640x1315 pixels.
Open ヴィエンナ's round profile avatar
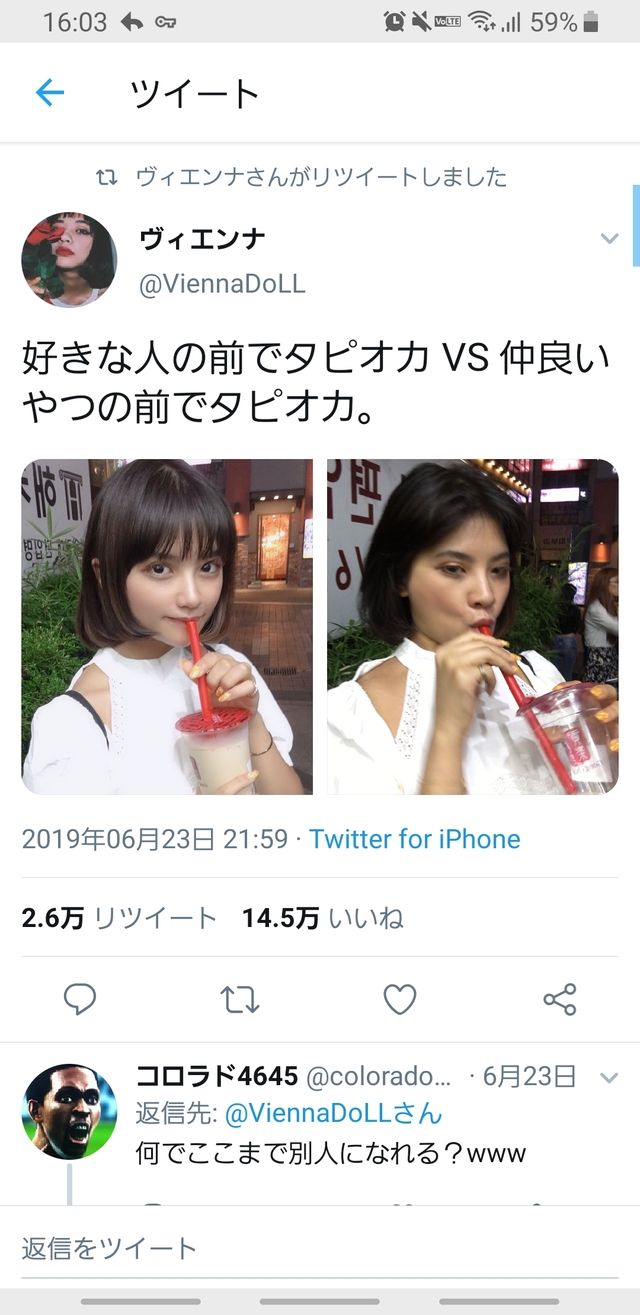69,259
